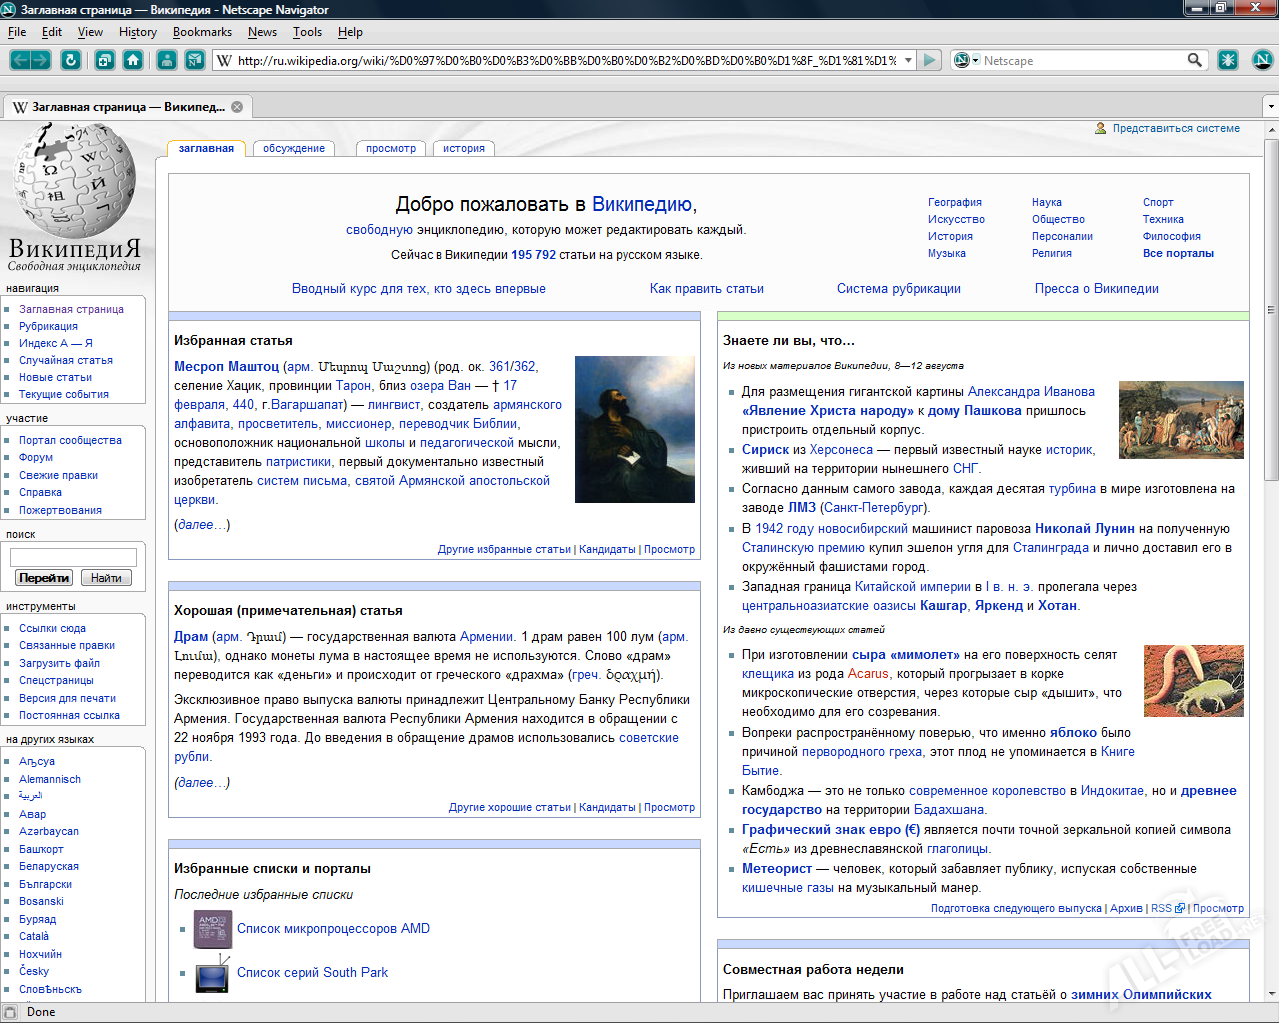Click the search magnifier icon
Screen dimensions: 1279x1023
[1194, 60]
